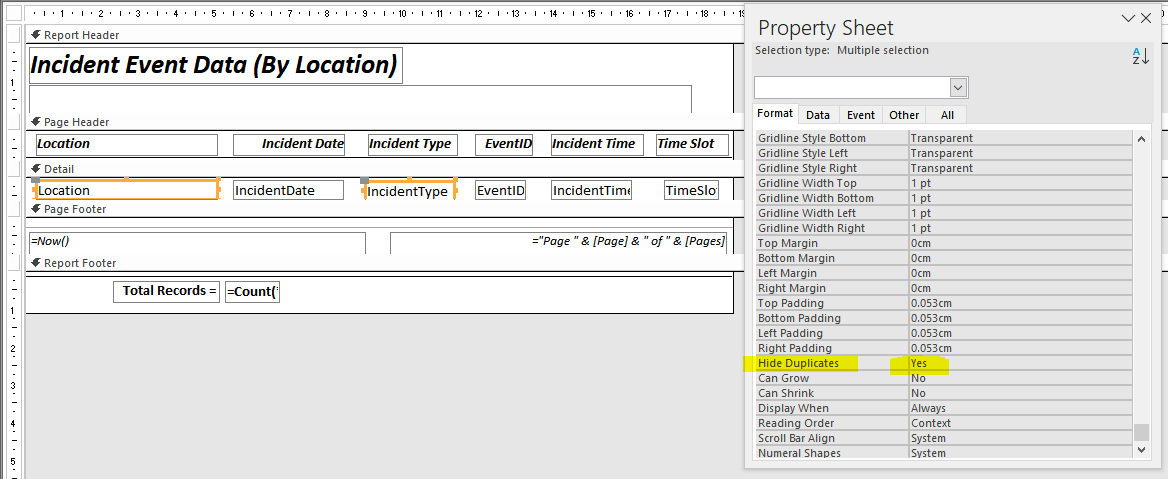Viewport: 1168px width, 479px height.
Task: Click the Gridline Width Bottom value
Action: click(x=1021, y=198)
